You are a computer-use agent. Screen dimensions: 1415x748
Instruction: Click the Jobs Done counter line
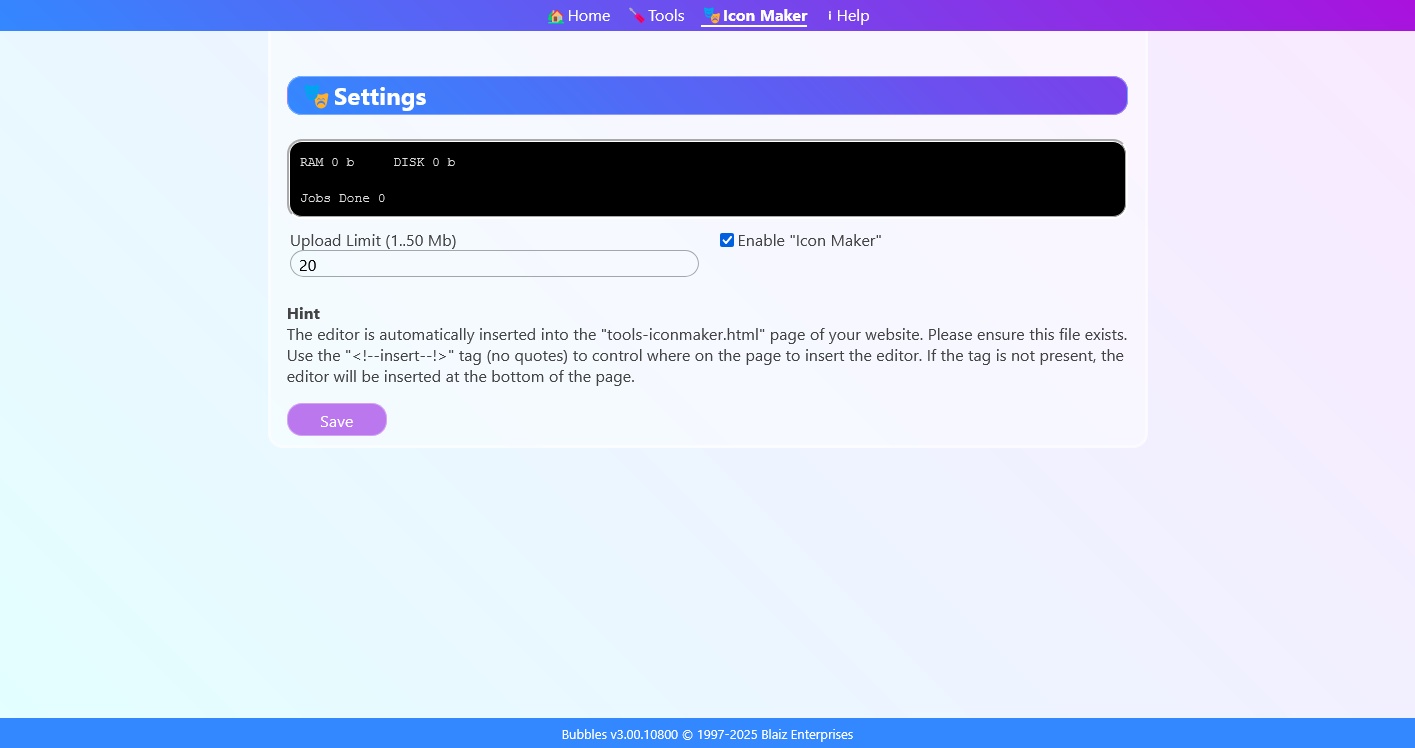point(342,198)
